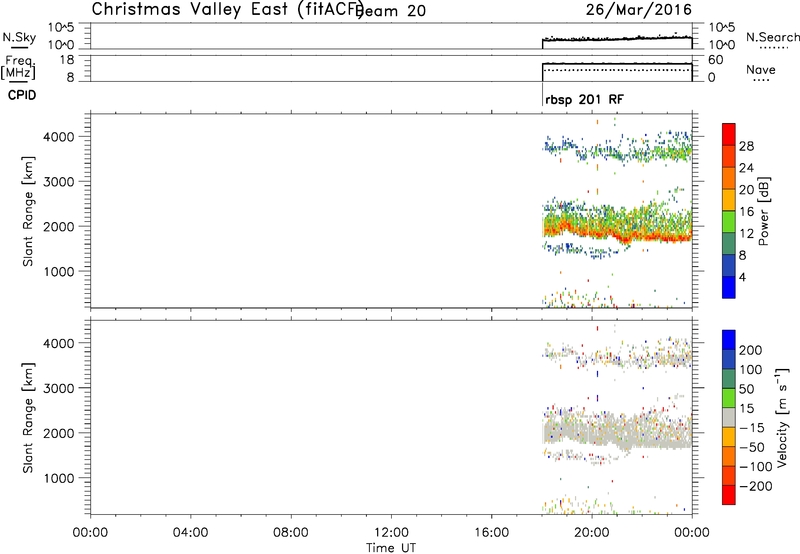This screenshot has width=800, height=554.
Task: Click 'Slant Range [km]' label of power panel
Action: 28,211
